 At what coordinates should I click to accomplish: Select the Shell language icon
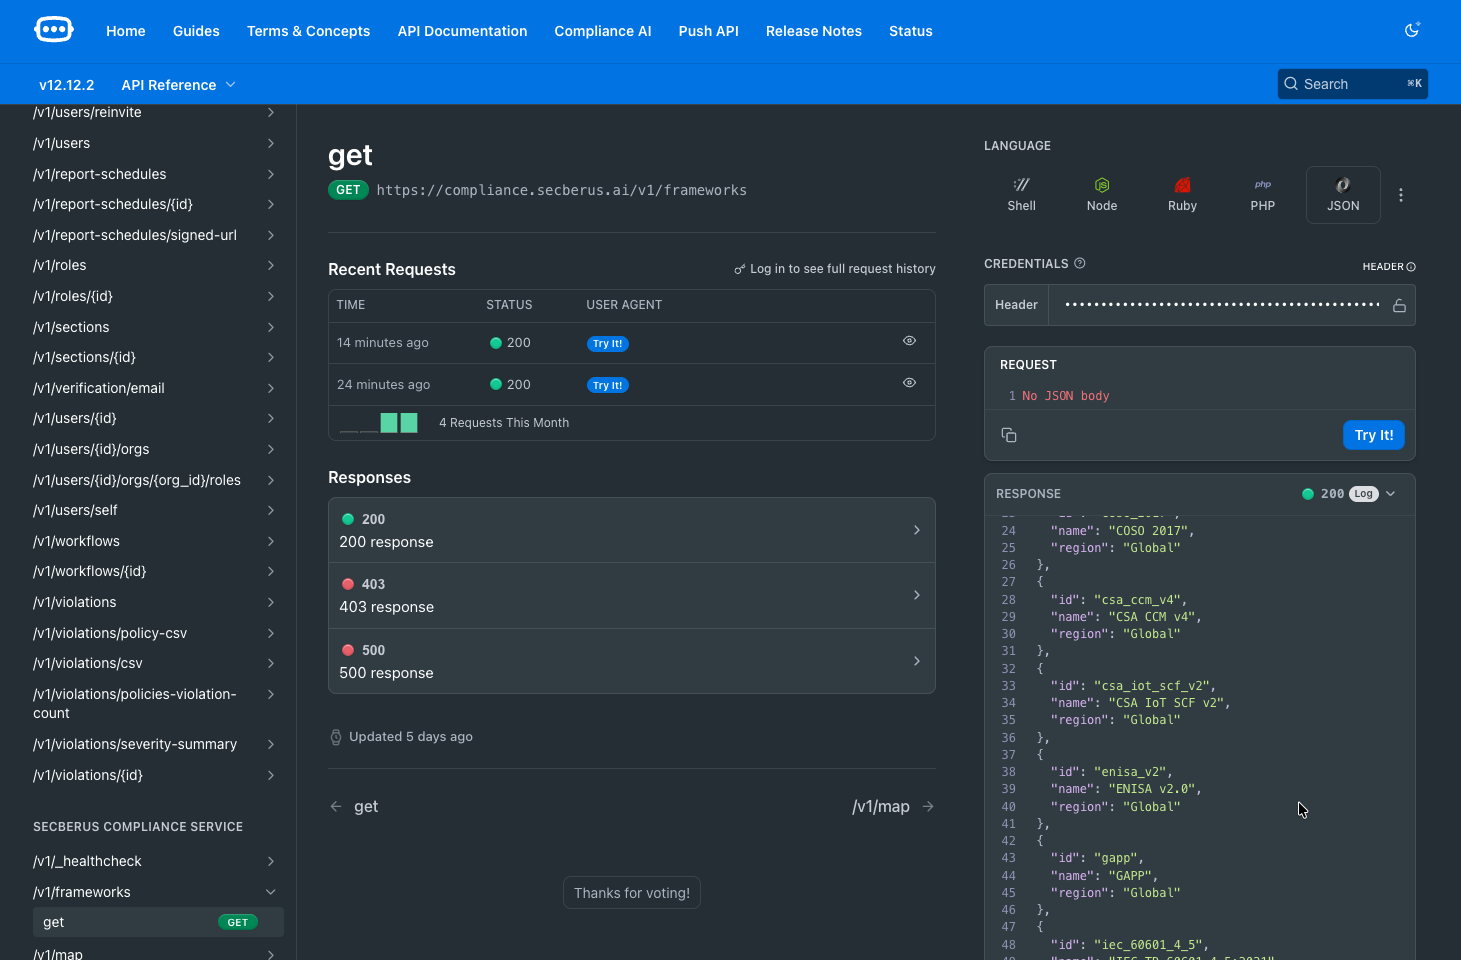point(1021,193)
